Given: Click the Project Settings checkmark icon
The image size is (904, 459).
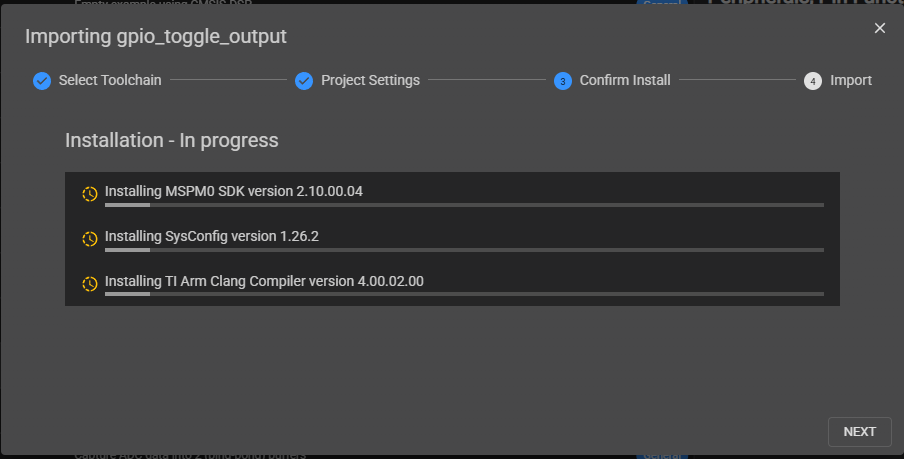Looking at the screenshot, I should point(304,81).
